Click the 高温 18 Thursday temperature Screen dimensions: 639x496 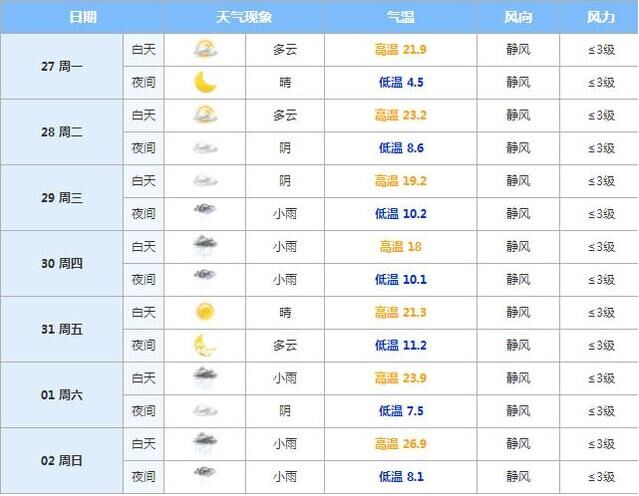click(x=401, y=247)
